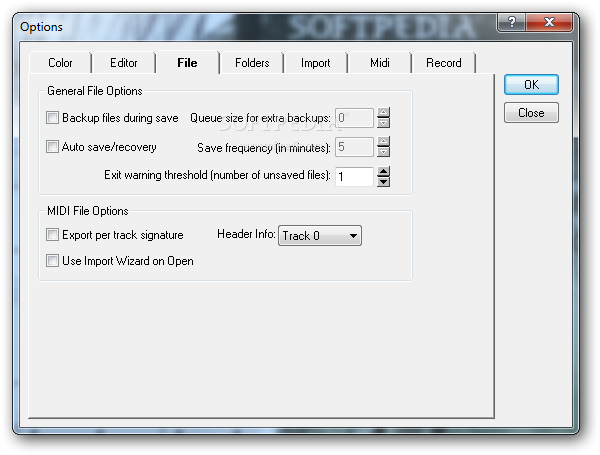The width and height of the screenshot is (600, 455).
Task: Go to the Folders tab
Action: tap(252, 63)
